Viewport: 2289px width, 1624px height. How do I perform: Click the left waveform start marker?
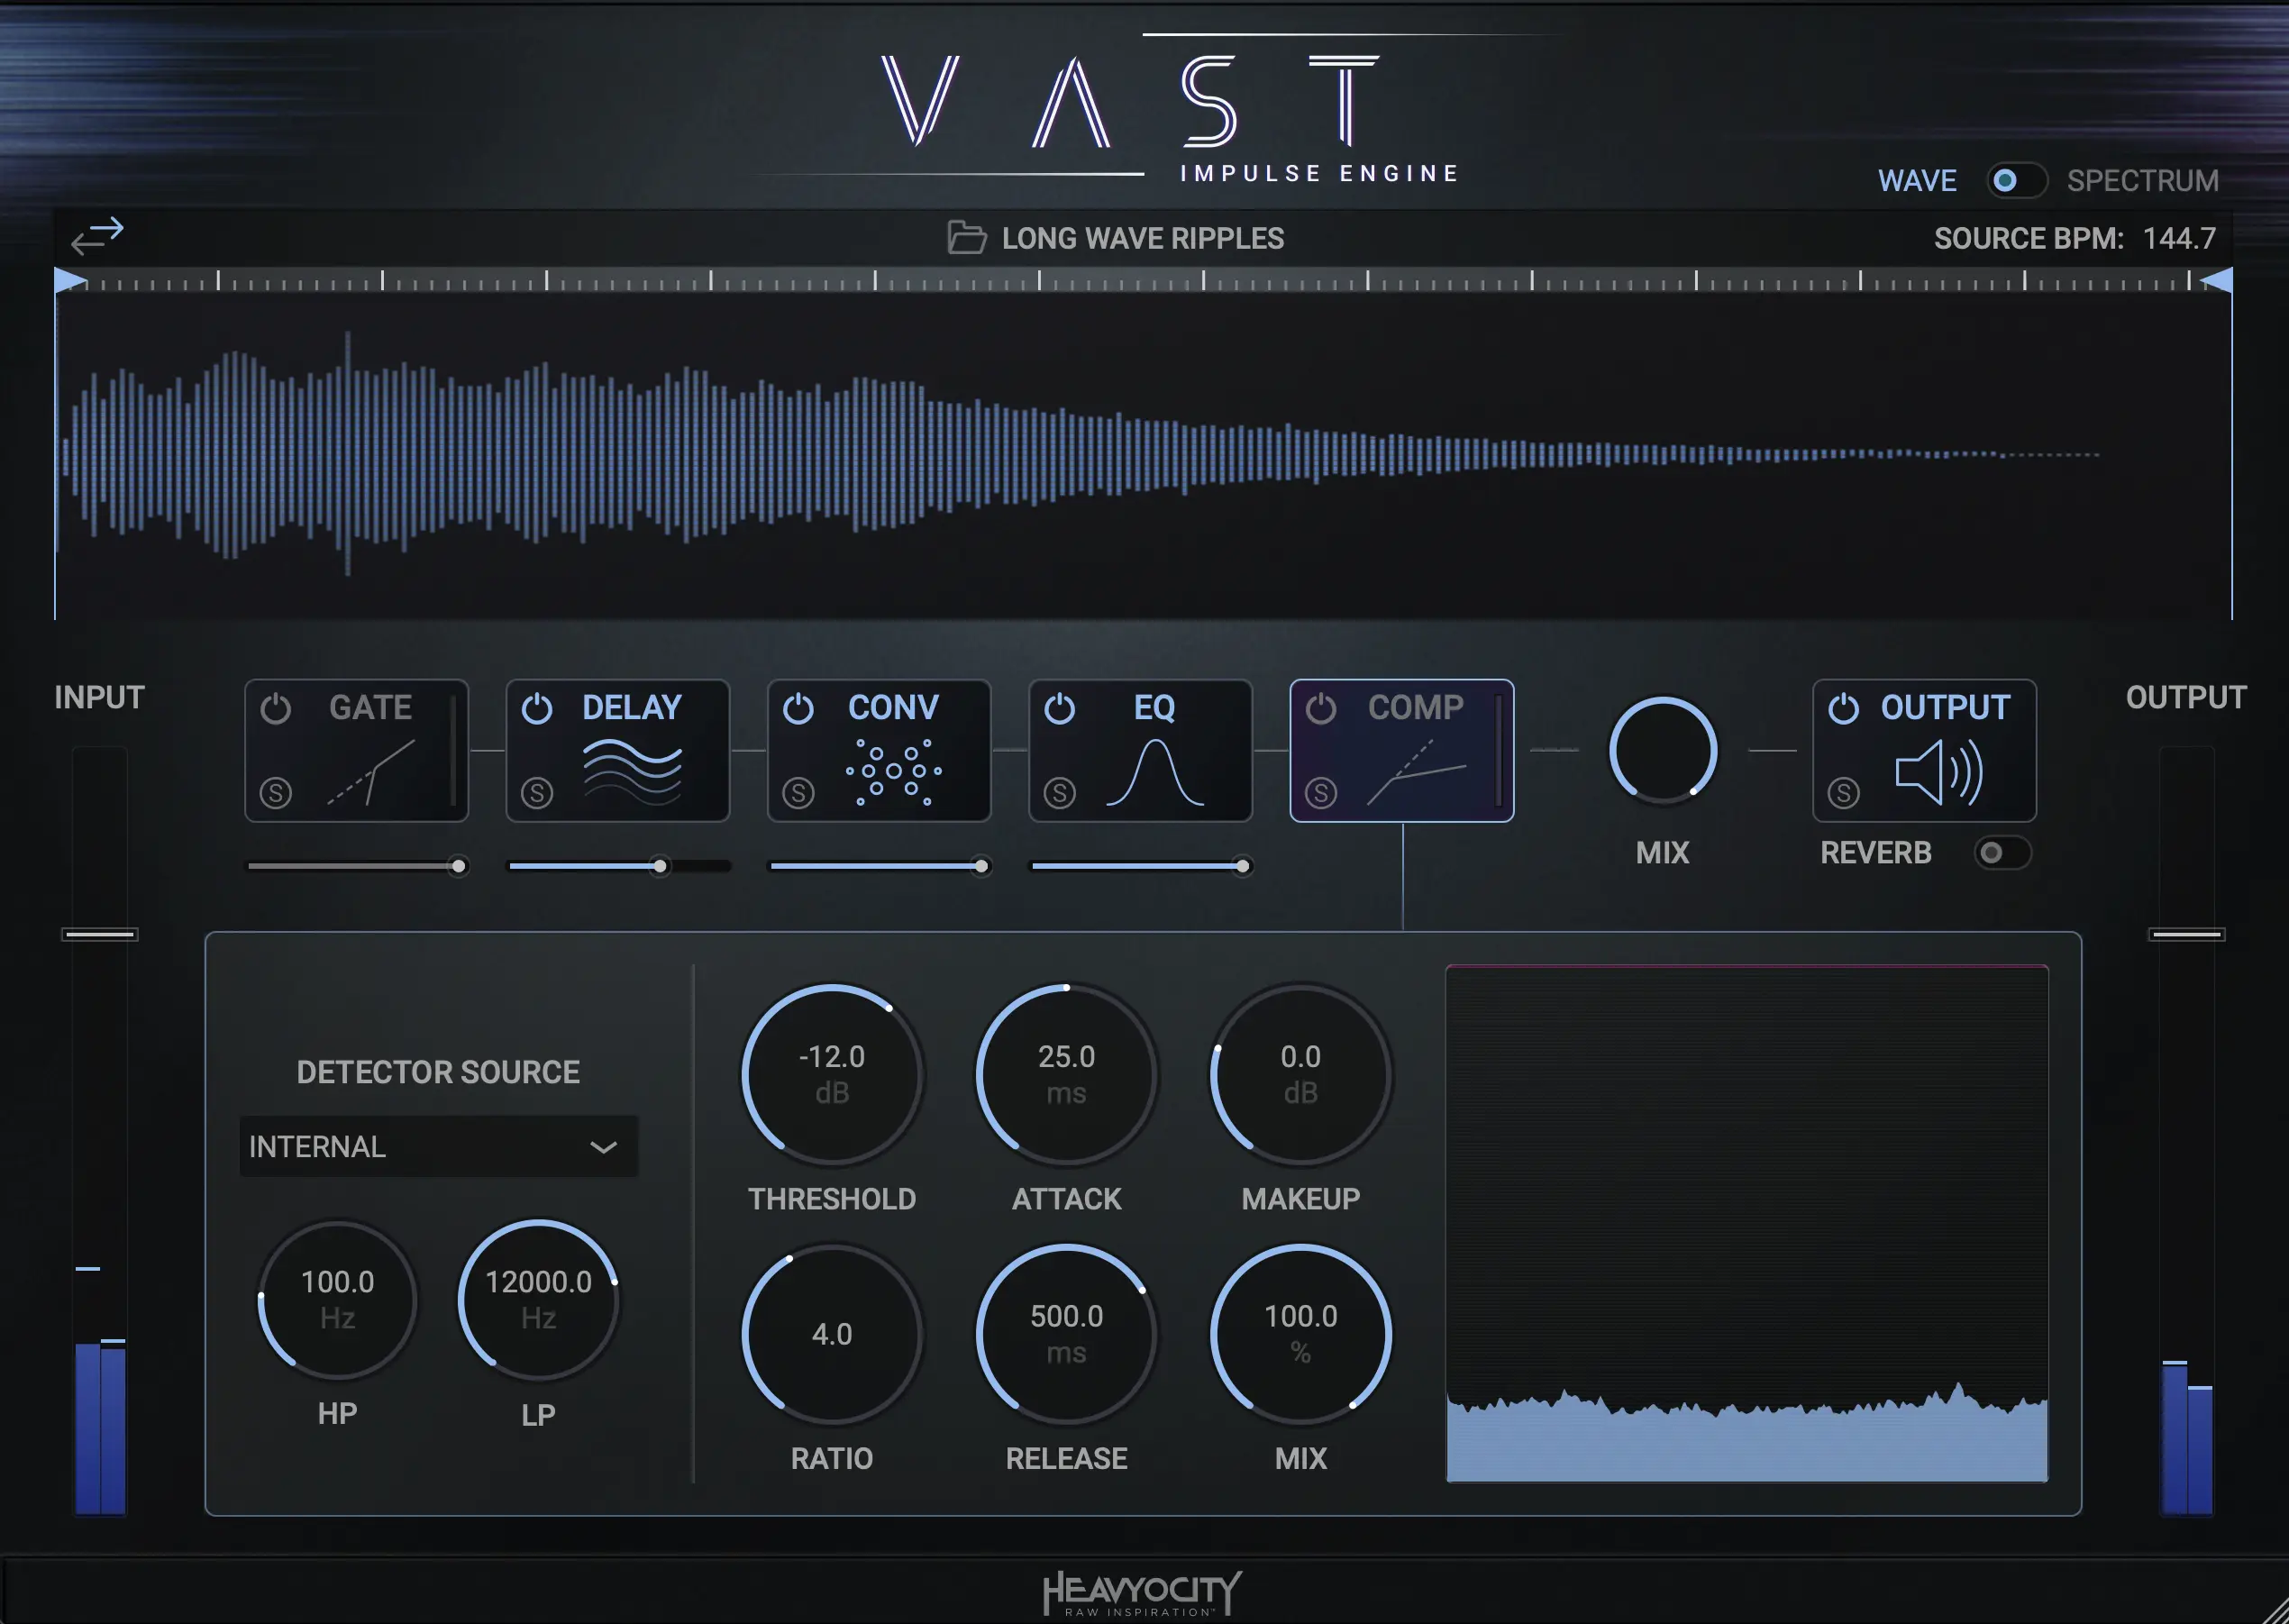68,281
